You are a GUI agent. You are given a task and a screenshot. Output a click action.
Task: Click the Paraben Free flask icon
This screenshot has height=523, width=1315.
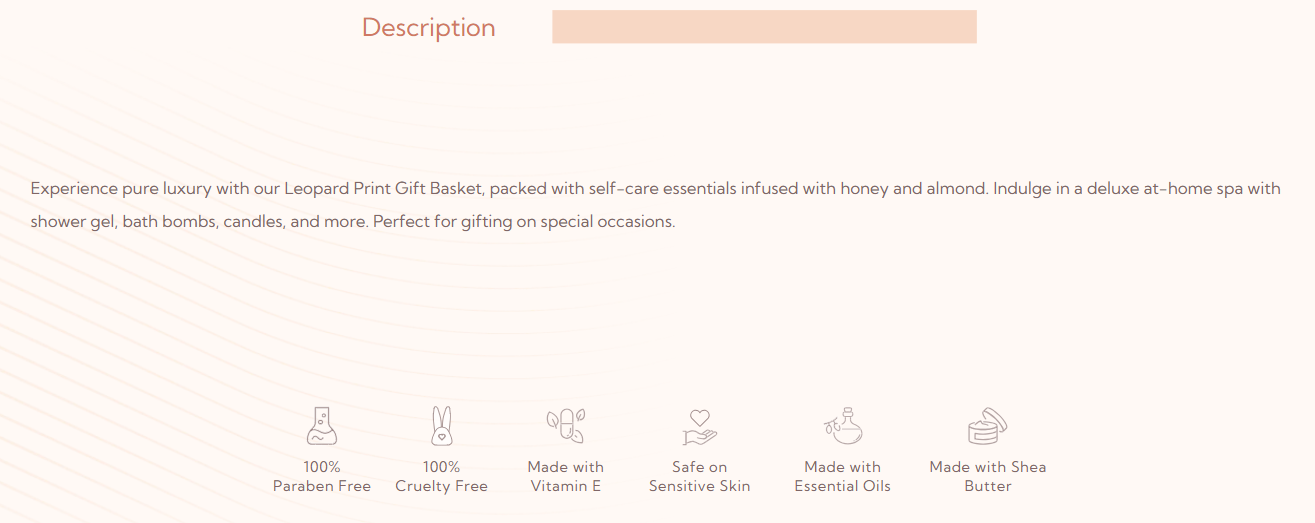coord(321,426)
